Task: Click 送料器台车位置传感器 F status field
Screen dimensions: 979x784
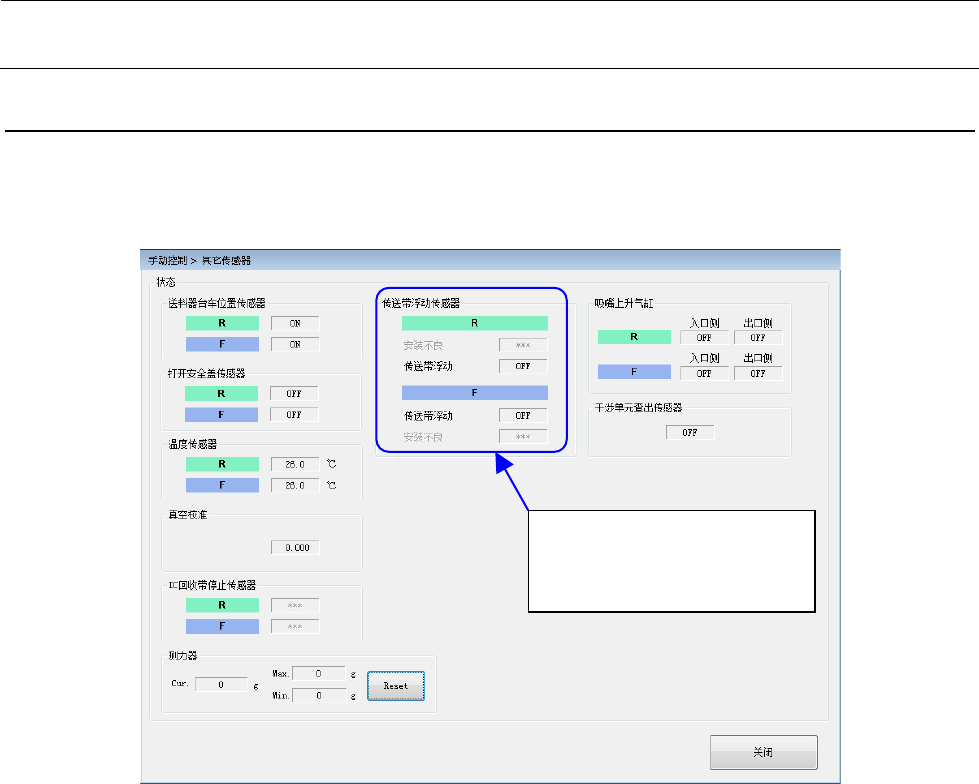Action: pos(295,344)
